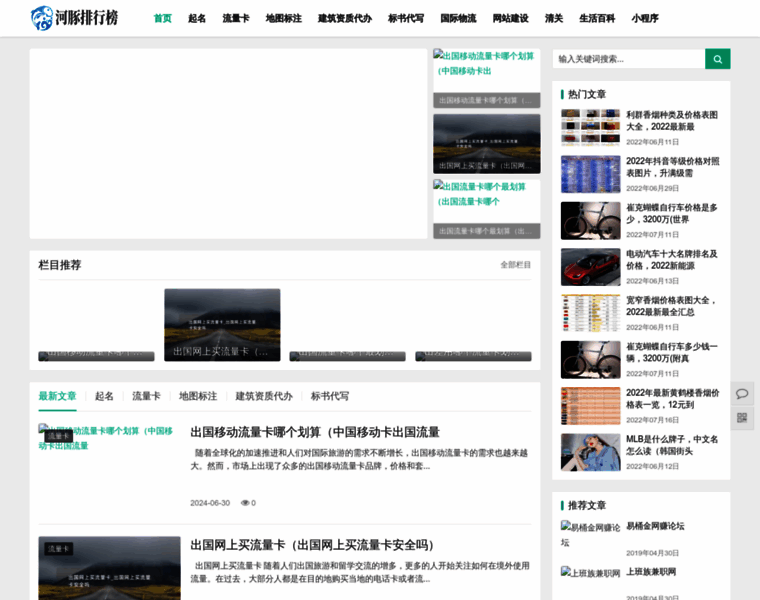Select the 最新文章 tab
760x600 pixels.
[x=58, y=396]
